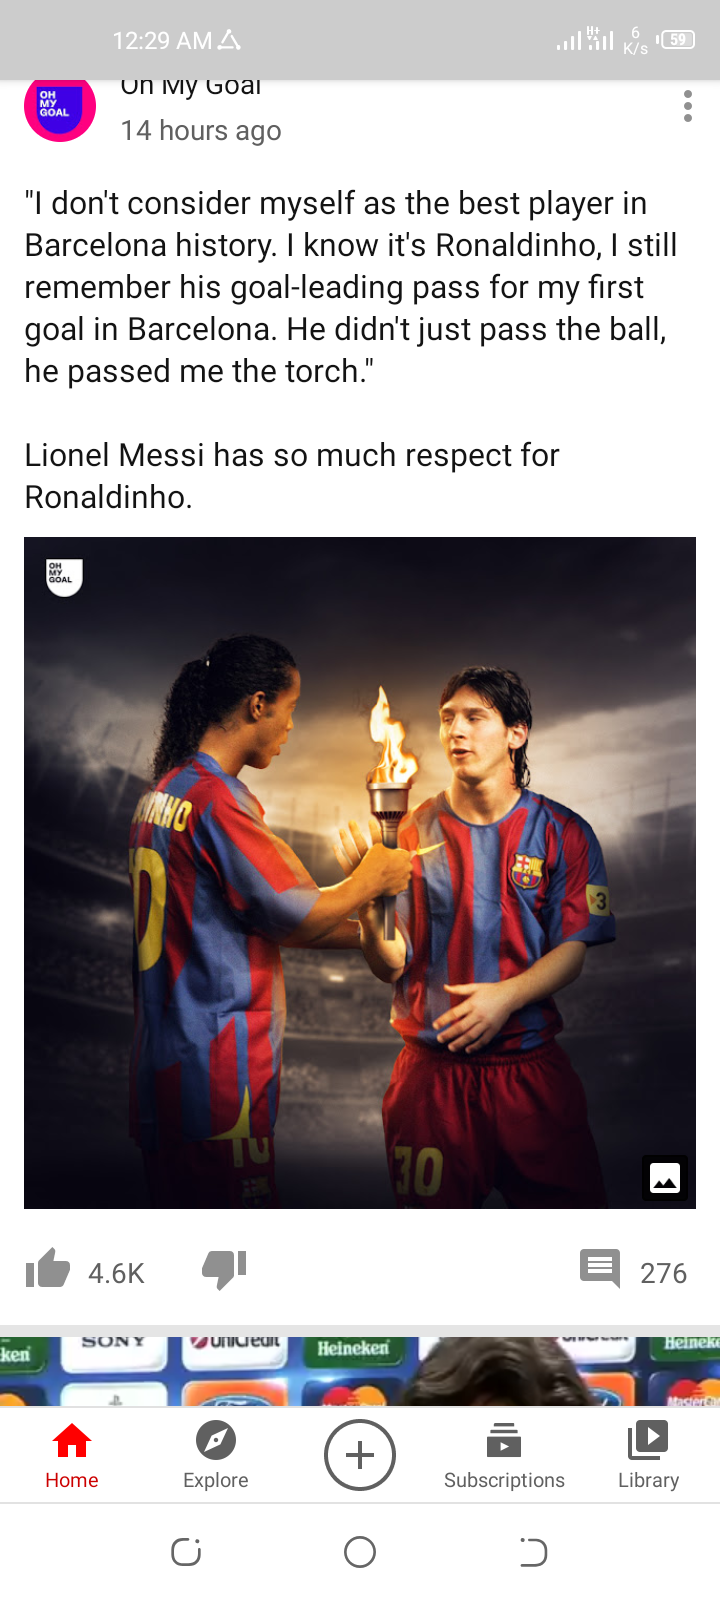Open the next video thumbnail below the post
Viewport: 720px width, 1600px height.
(360, 1371)
